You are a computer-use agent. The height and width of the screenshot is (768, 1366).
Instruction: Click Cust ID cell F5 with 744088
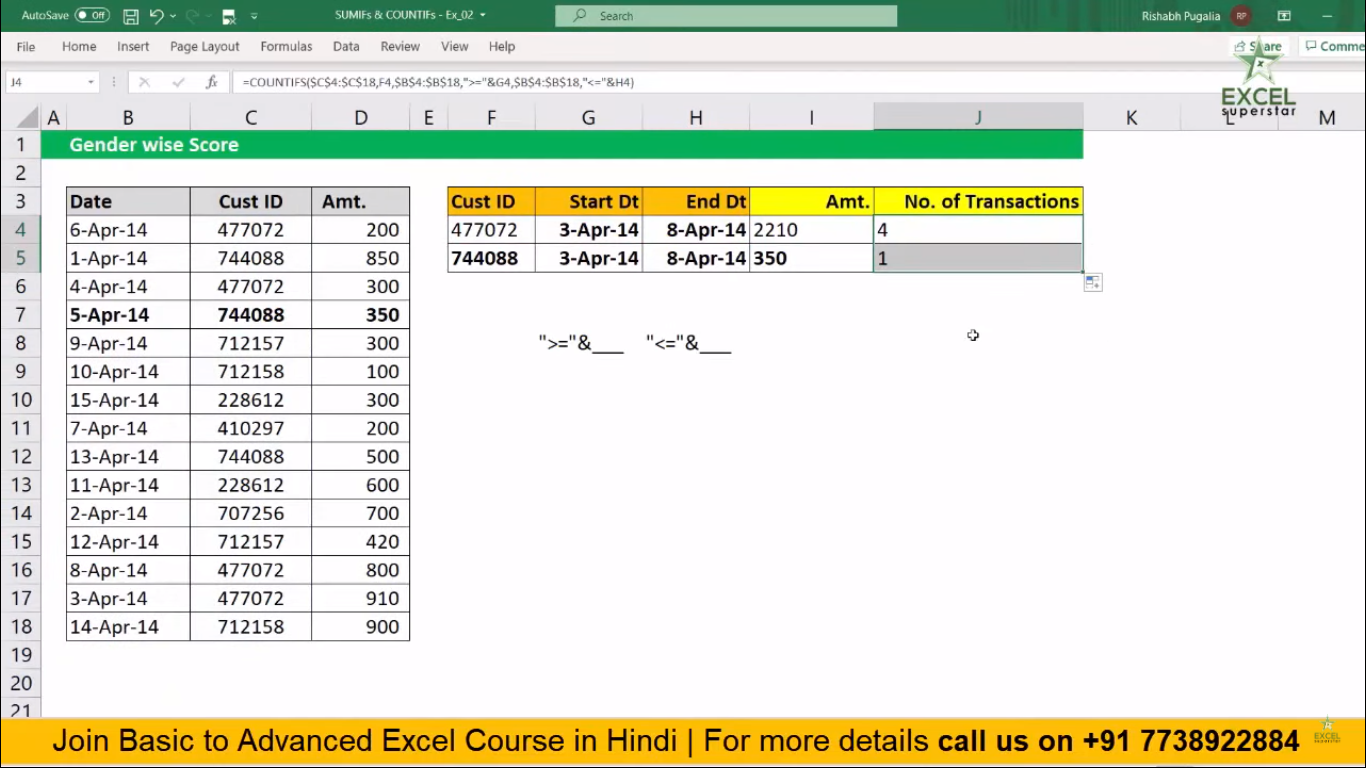point(491,258)
